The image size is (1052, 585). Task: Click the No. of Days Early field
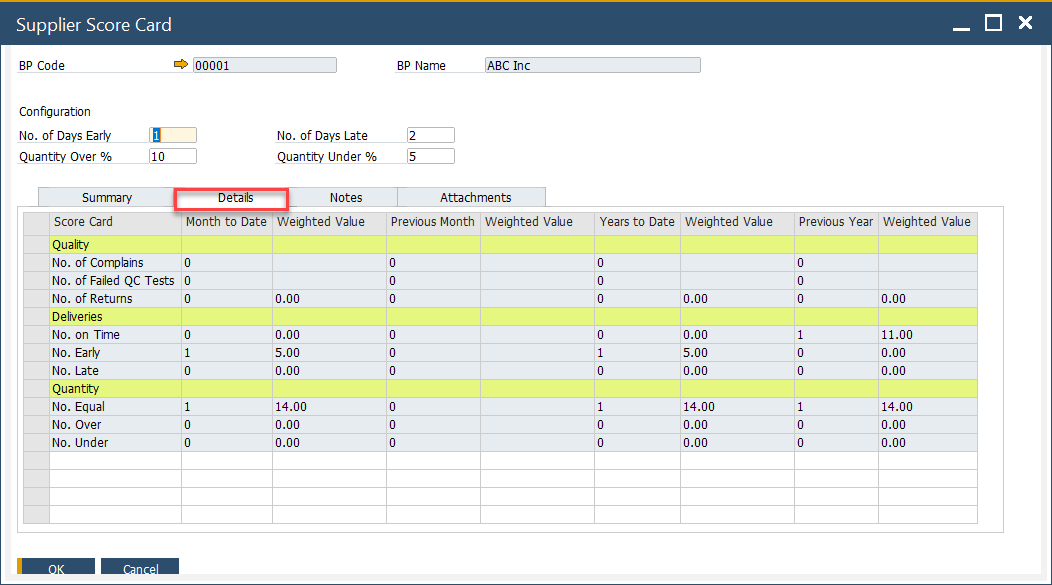[172, 134]
